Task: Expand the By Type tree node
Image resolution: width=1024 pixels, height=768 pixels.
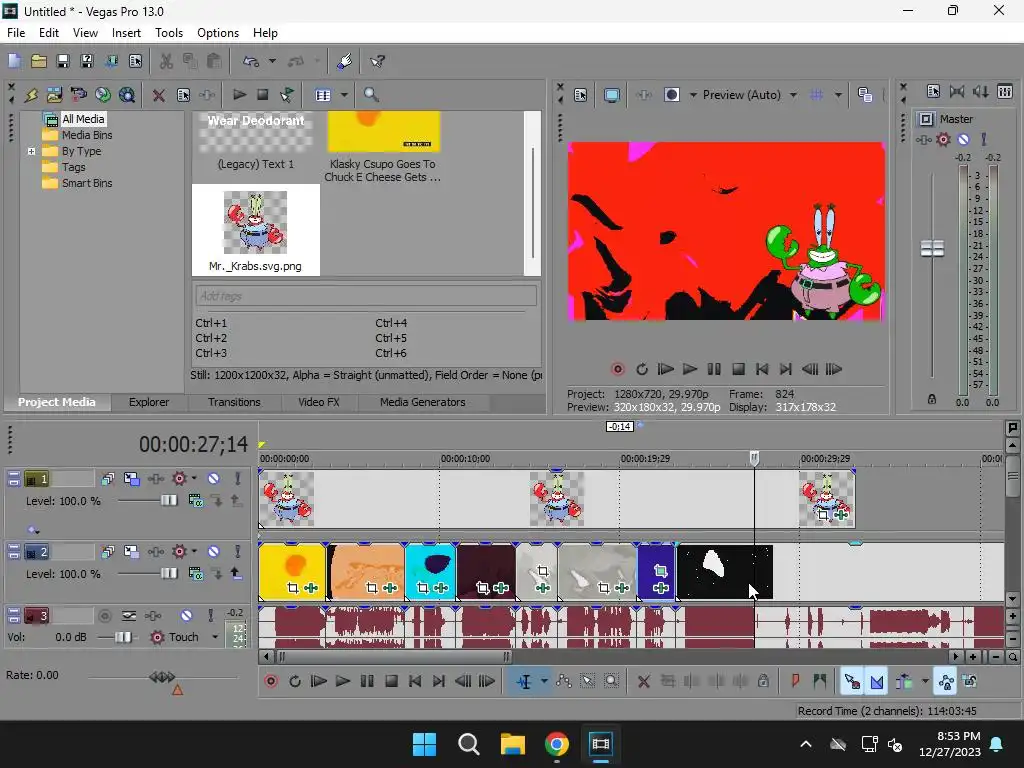Action: (31, 152)
